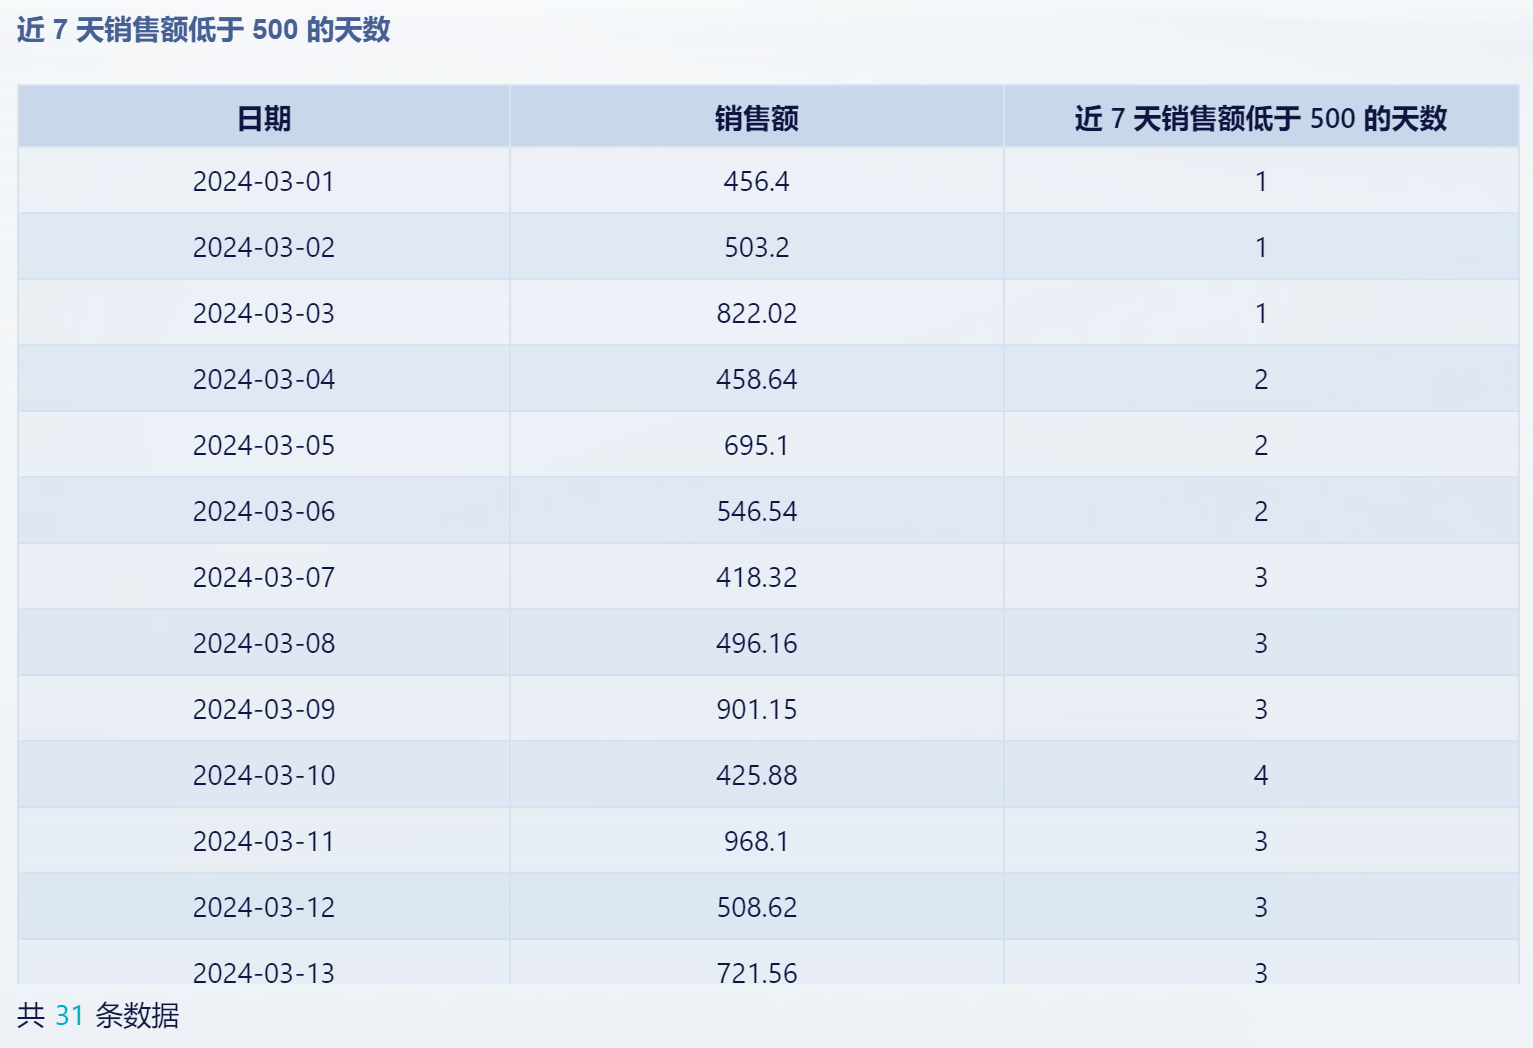Select the sales value 901.15
1533x1048 pixels.
[757, 709]
